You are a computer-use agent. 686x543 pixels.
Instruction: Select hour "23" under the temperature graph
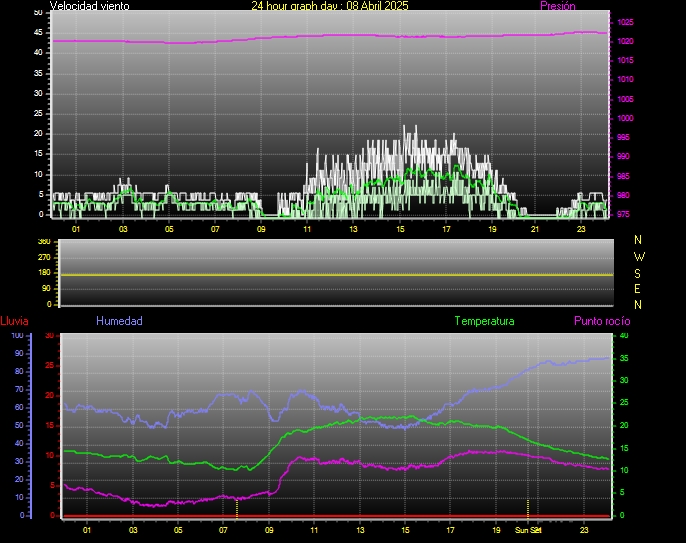584,530
